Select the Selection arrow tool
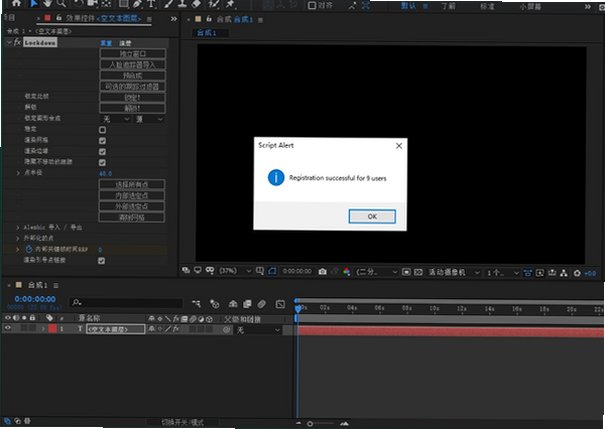 34,3
